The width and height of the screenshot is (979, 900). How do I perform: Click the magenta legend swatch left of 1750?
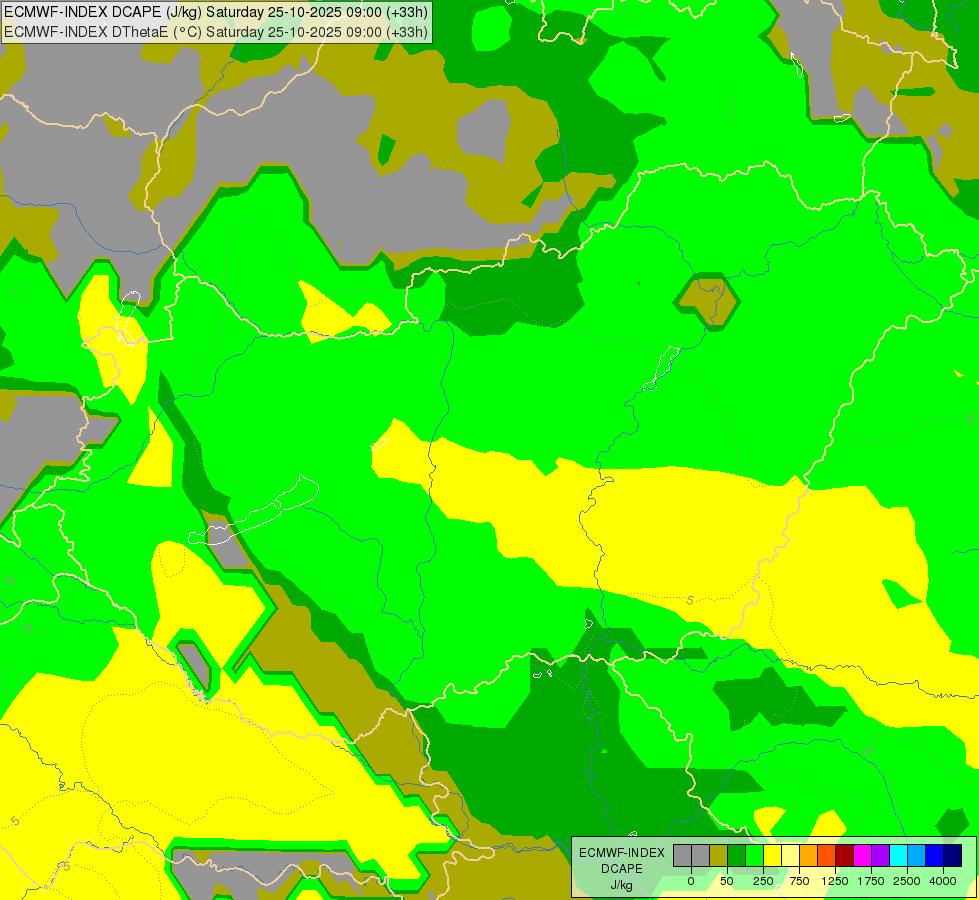coord(863,855)
